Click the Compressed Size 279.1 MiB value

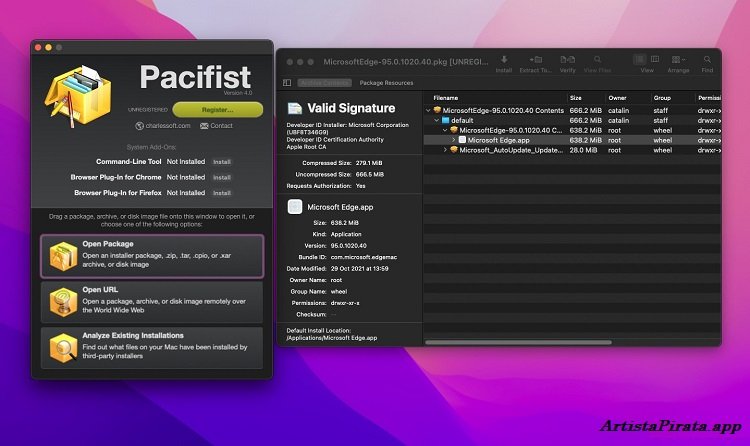tap(369, 163)
